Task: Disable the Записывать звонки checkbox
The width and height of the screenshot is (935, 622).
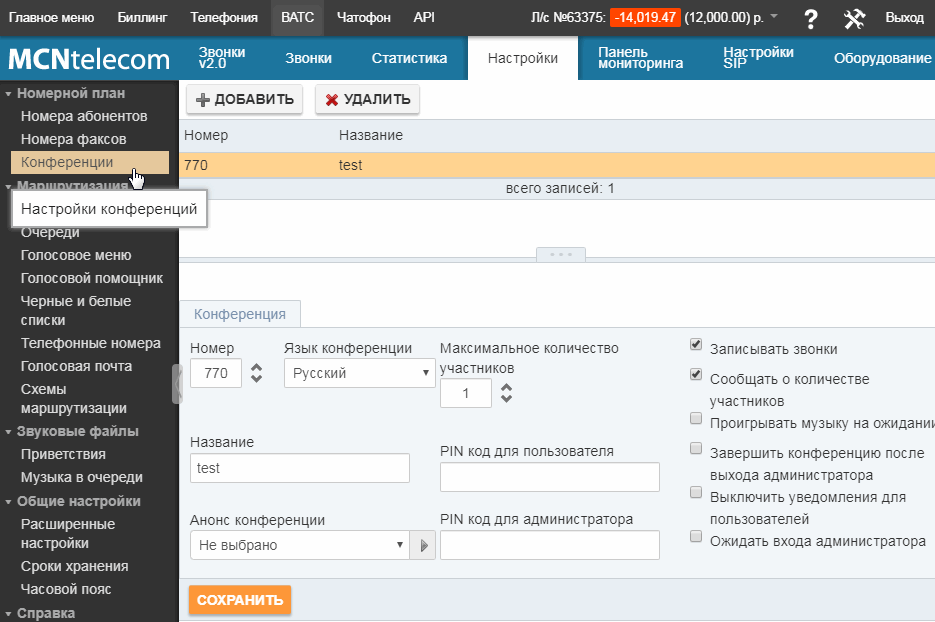Action: pos(696,345)
